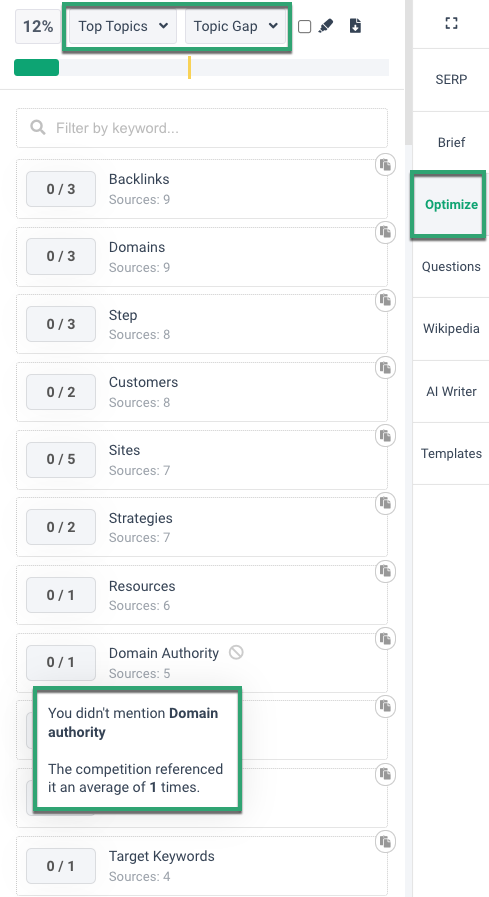Click the 0 / 5 count for Sites
Viewport: 489px width, 897px height.
pos(61,459)
